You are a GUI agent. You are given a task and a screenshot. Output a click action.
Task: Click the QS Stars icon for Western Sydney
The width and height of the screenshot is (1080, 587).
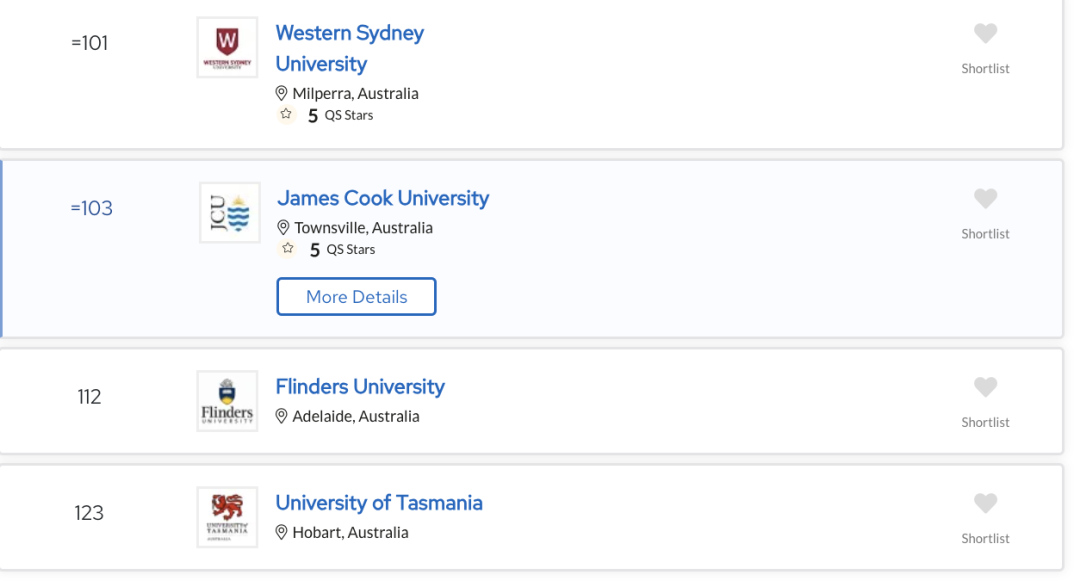(286, 114)
